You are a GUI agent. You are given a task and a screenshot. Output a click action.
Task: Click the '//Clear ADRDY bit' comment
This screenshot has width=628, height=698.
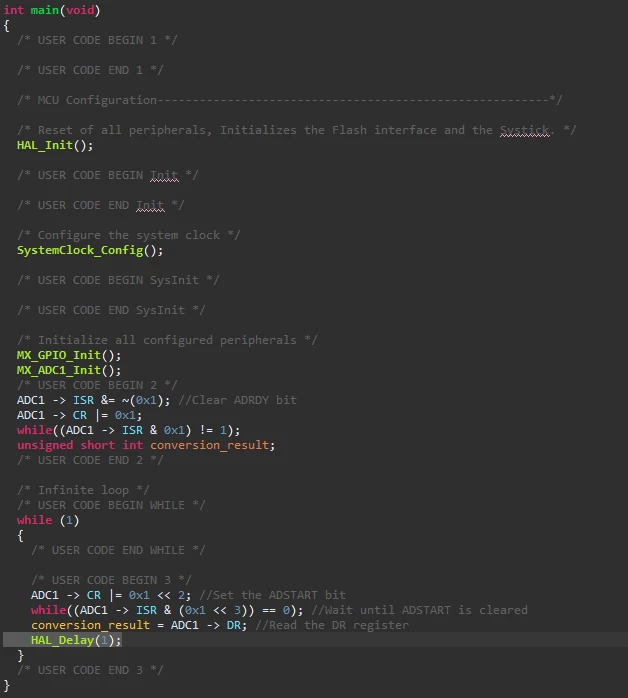point(237,400)
